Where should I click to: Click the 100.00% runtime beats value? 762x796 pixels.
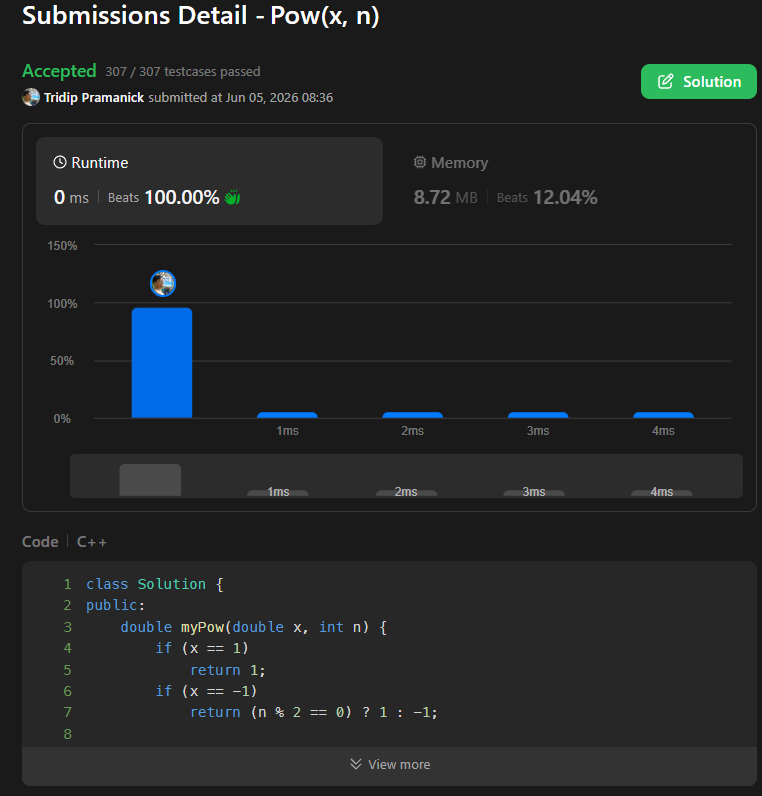[x=182, y=197]
